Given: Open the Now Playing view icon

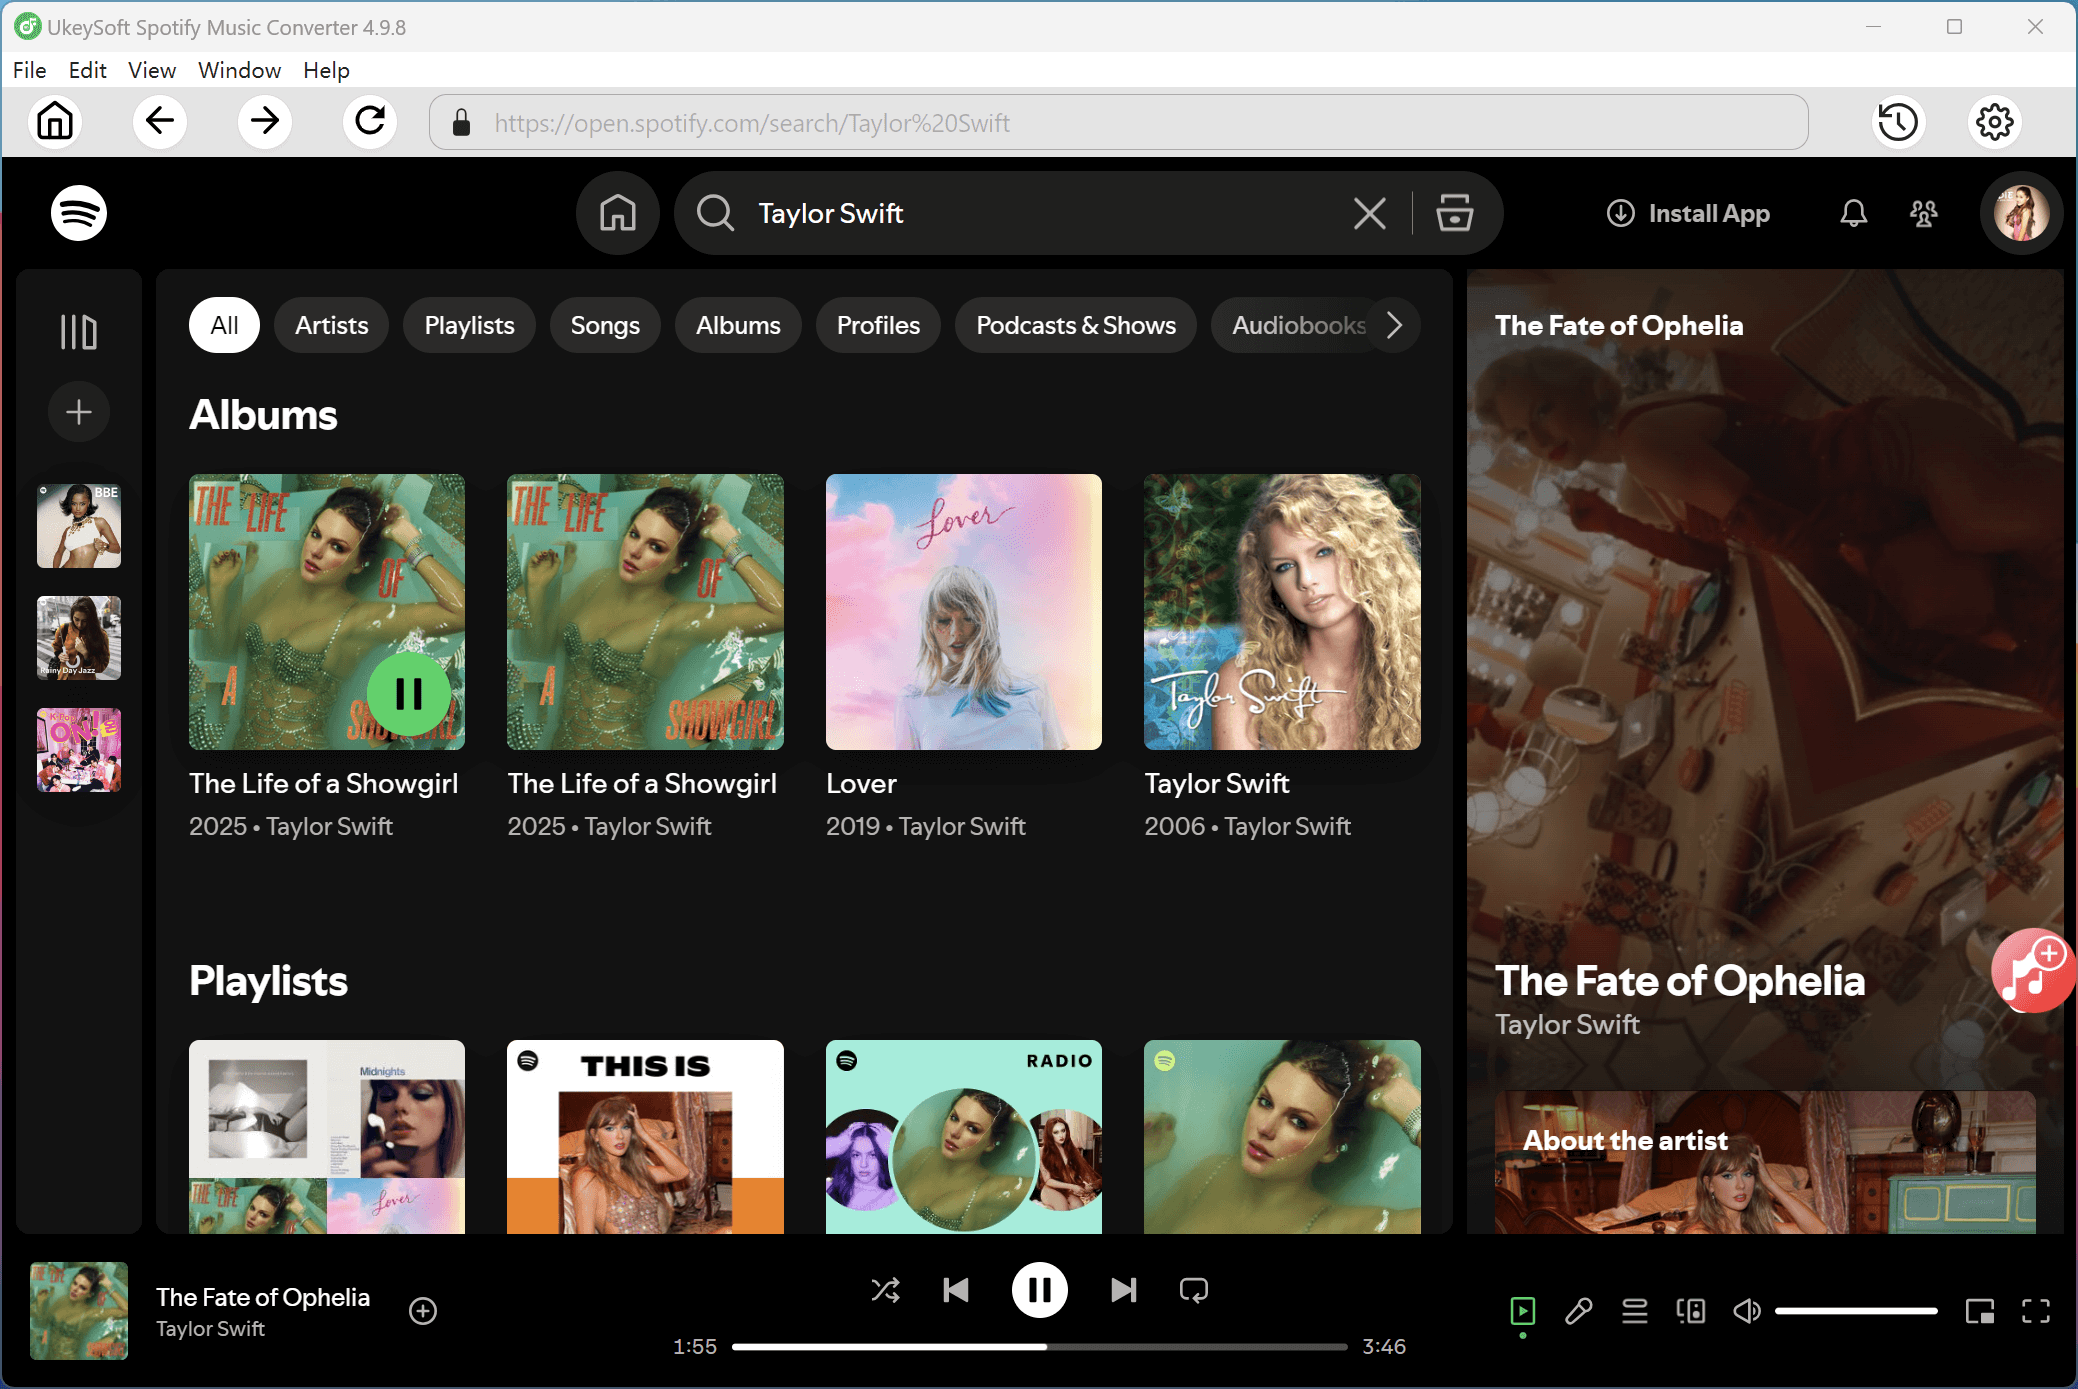Looking at the screenshot, I should [1523, 1311].
